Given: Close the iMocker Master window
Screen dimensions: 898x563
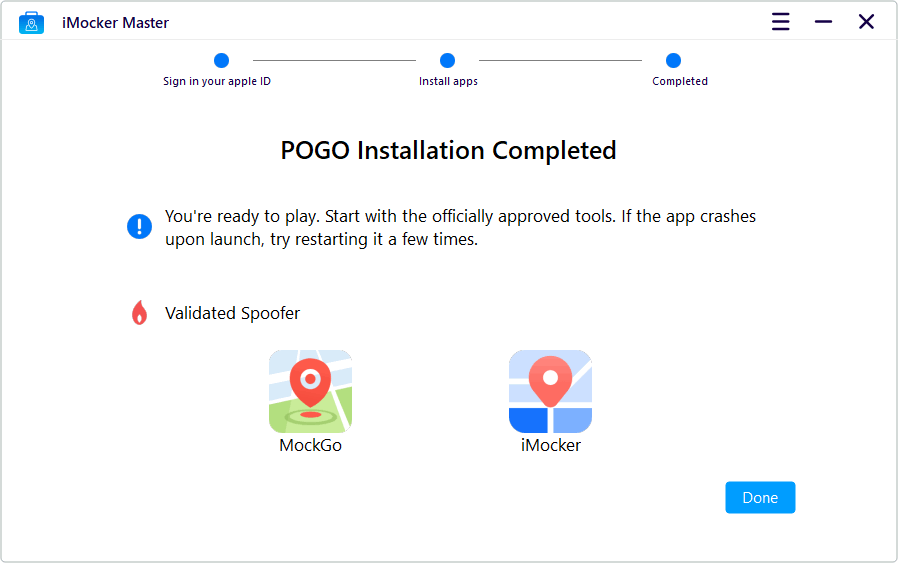Looking at the screenshot, I should (x=866, y=22).
